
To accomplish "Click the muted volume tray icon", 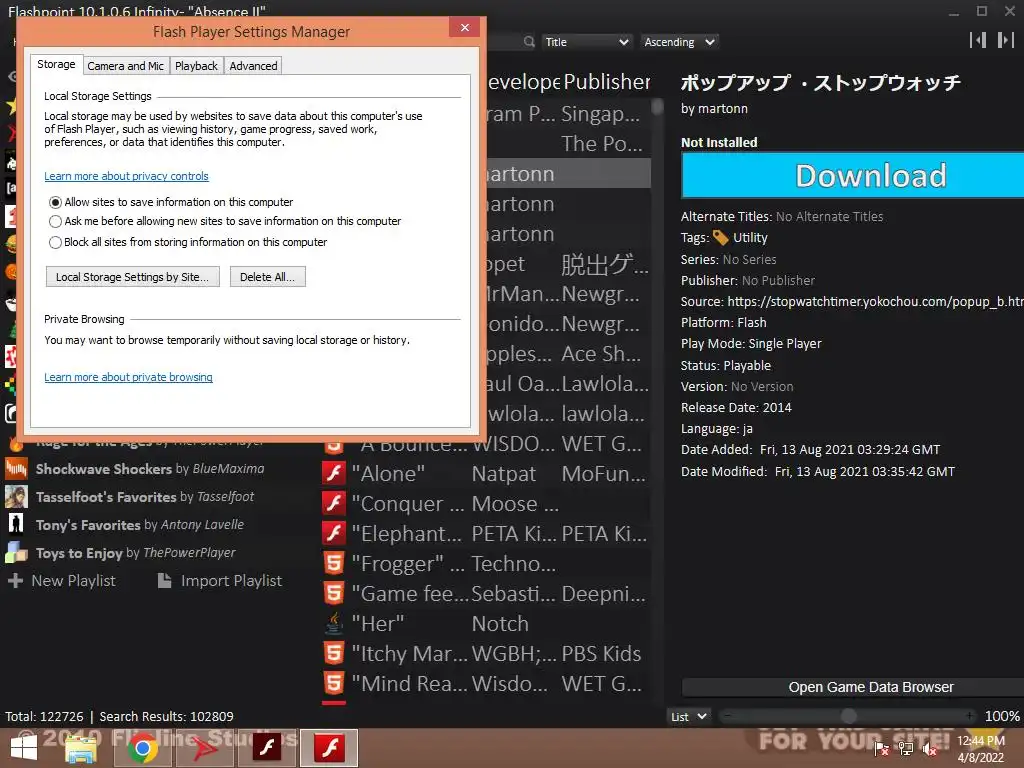I will point(931,749).
